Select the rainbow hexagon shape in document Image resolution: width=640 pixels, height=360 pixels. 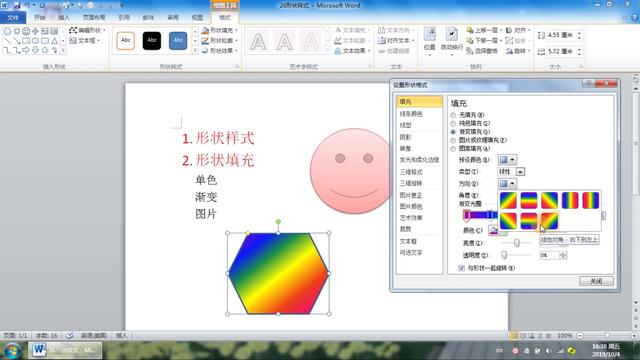coord(278,273)
